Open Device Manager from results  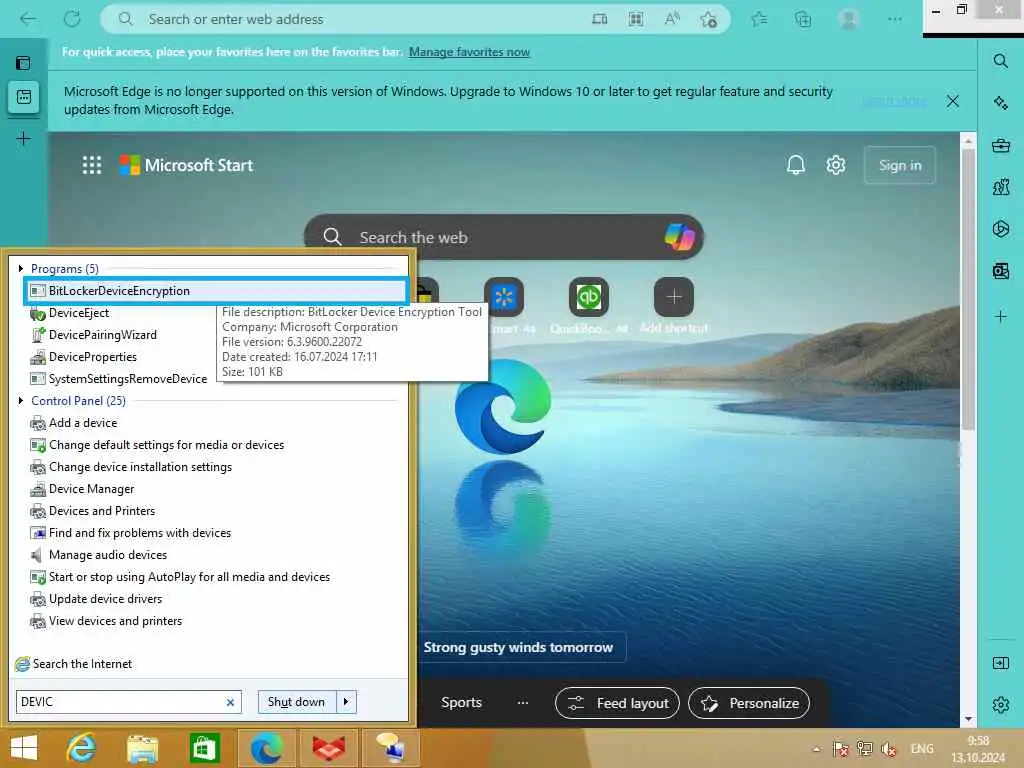pyautogui.click(x=91, y=489)
